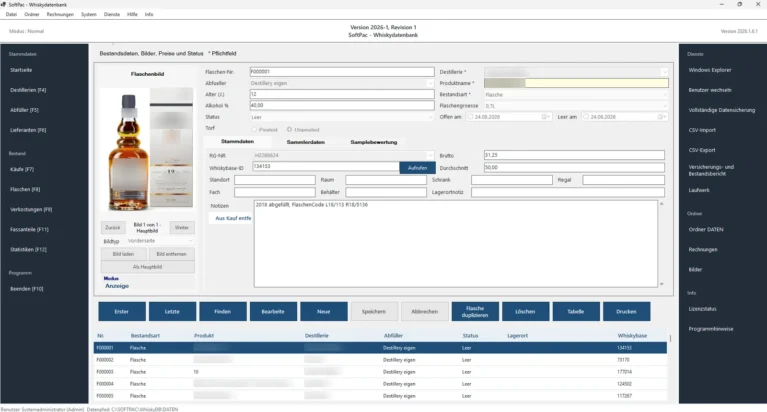Screen dimensions: 767x412
Task: Open Flaschen [F8] in sidebar
Action: click(x=25, y=189)
